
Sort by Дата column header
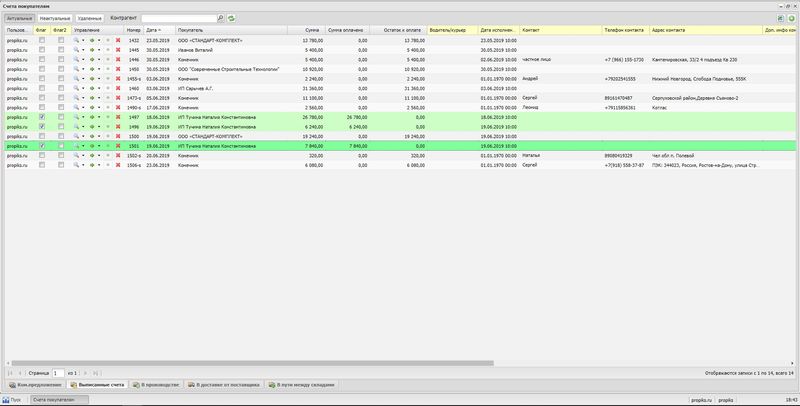pyautogui.click(x=159, y=31)
